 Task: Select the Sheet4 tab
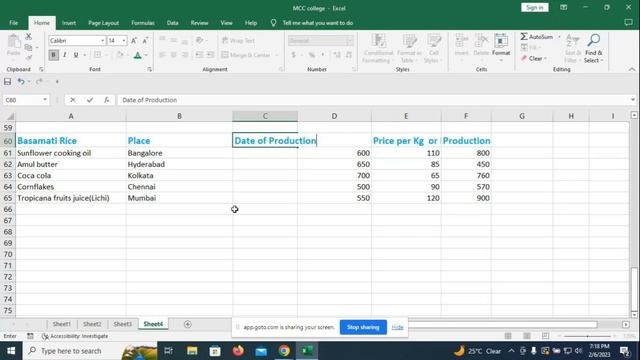point(153,324)
